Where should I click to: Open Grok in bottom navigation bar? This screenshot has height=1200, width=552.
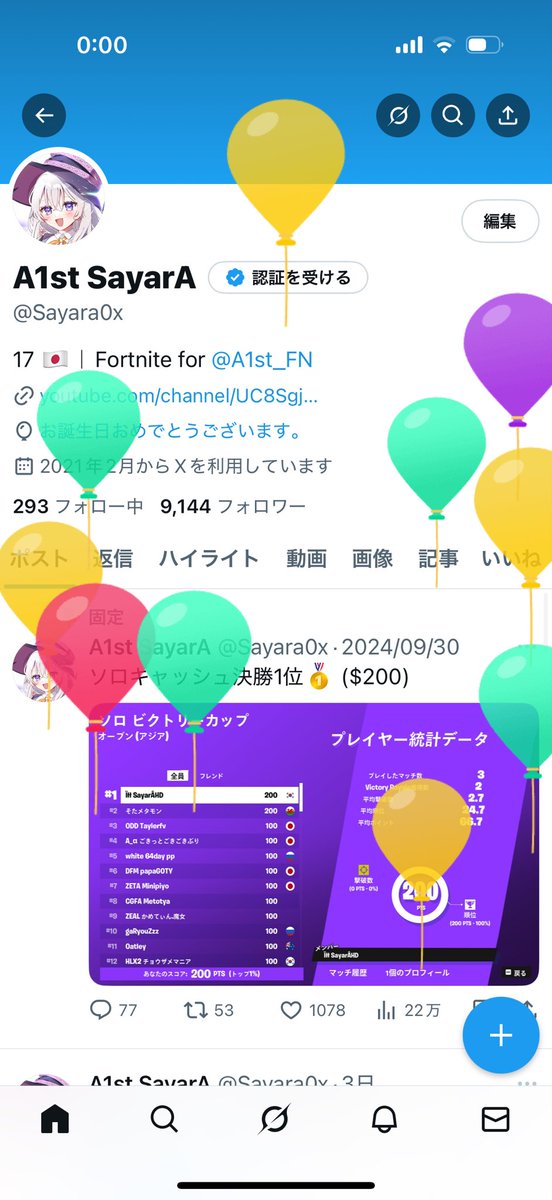tap(275, 1120)
